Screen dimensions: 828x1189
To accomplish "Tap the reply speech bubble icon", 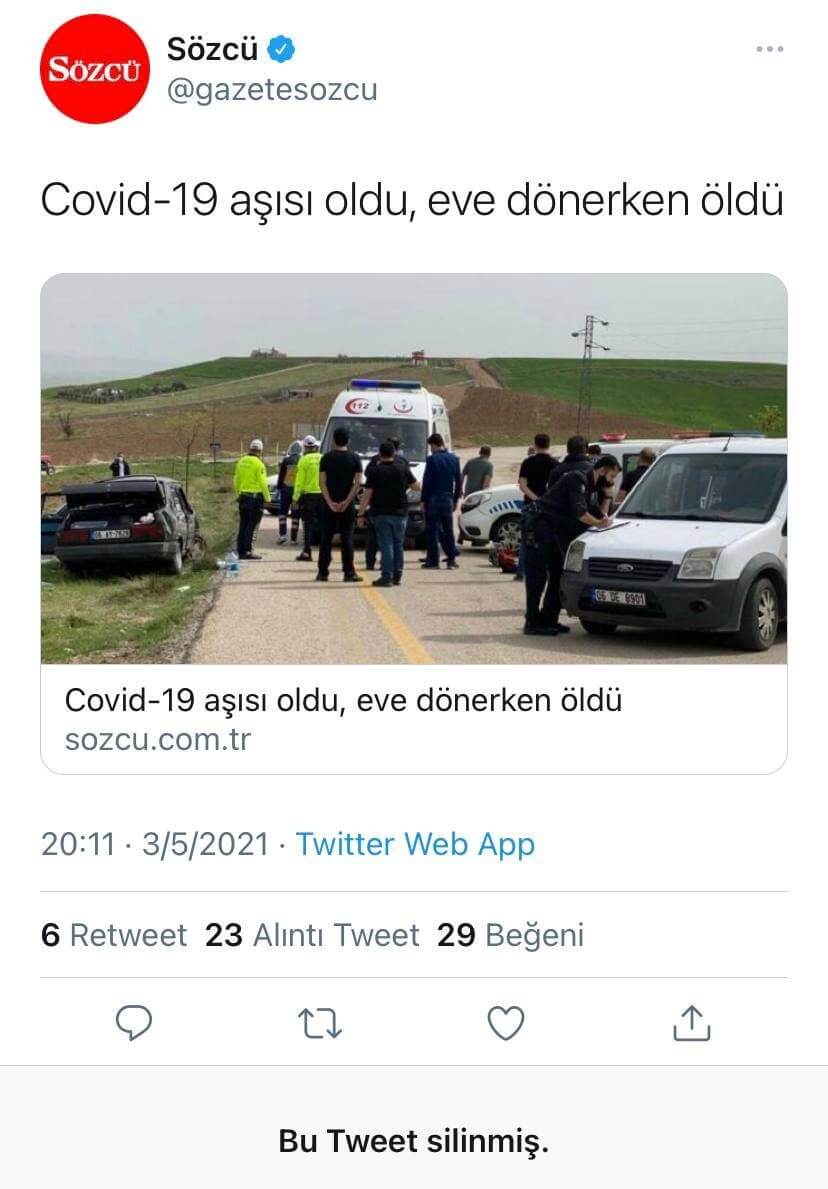I will [x=134, y=1022].
